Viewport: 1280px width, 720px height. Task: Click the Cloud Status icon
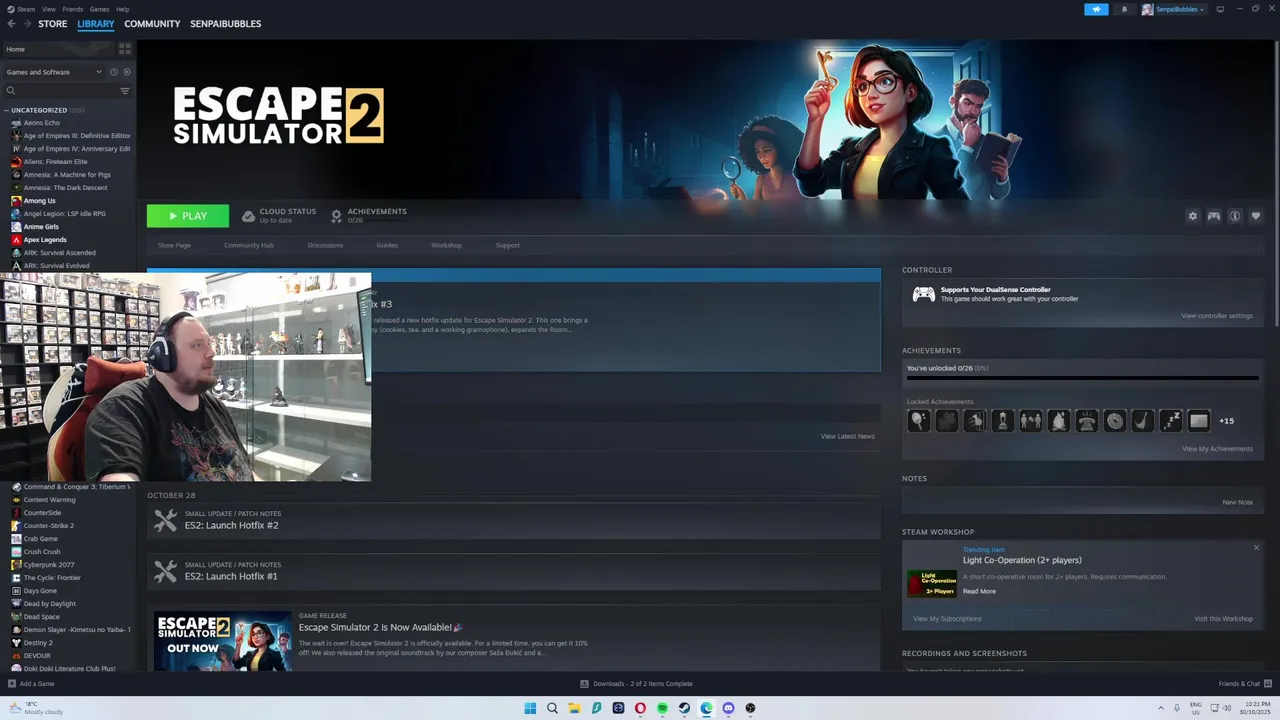tap(248, 216)
